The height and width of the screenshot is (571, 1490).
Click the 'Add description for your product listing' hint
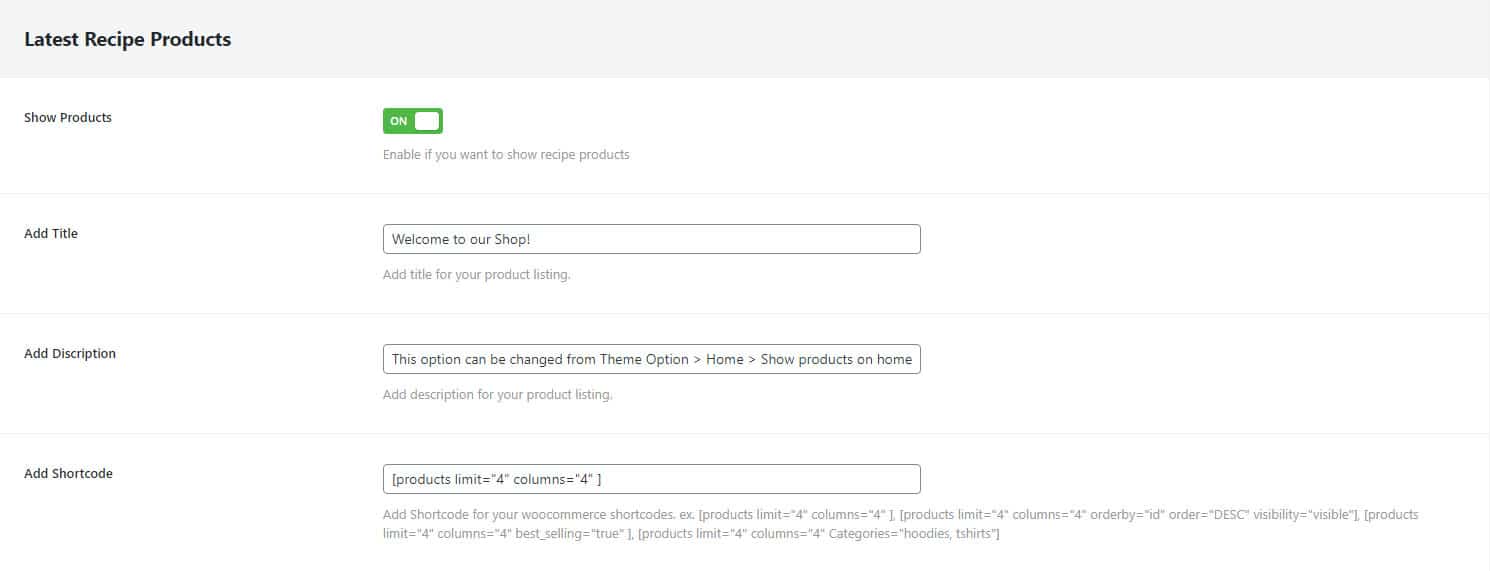(497, 395)
